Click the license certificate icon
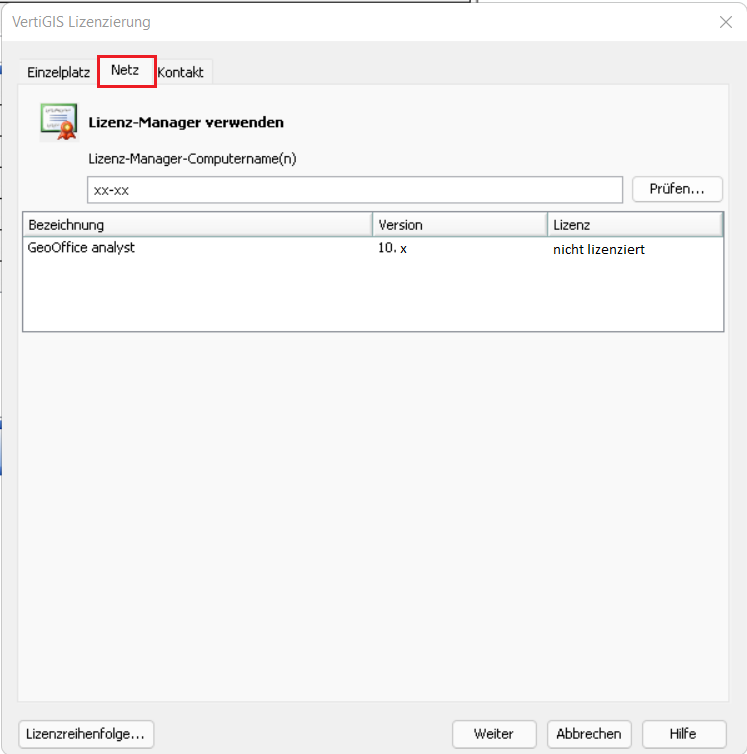Image resolution: width=747 pixels, height=754 pixels. 59,122
